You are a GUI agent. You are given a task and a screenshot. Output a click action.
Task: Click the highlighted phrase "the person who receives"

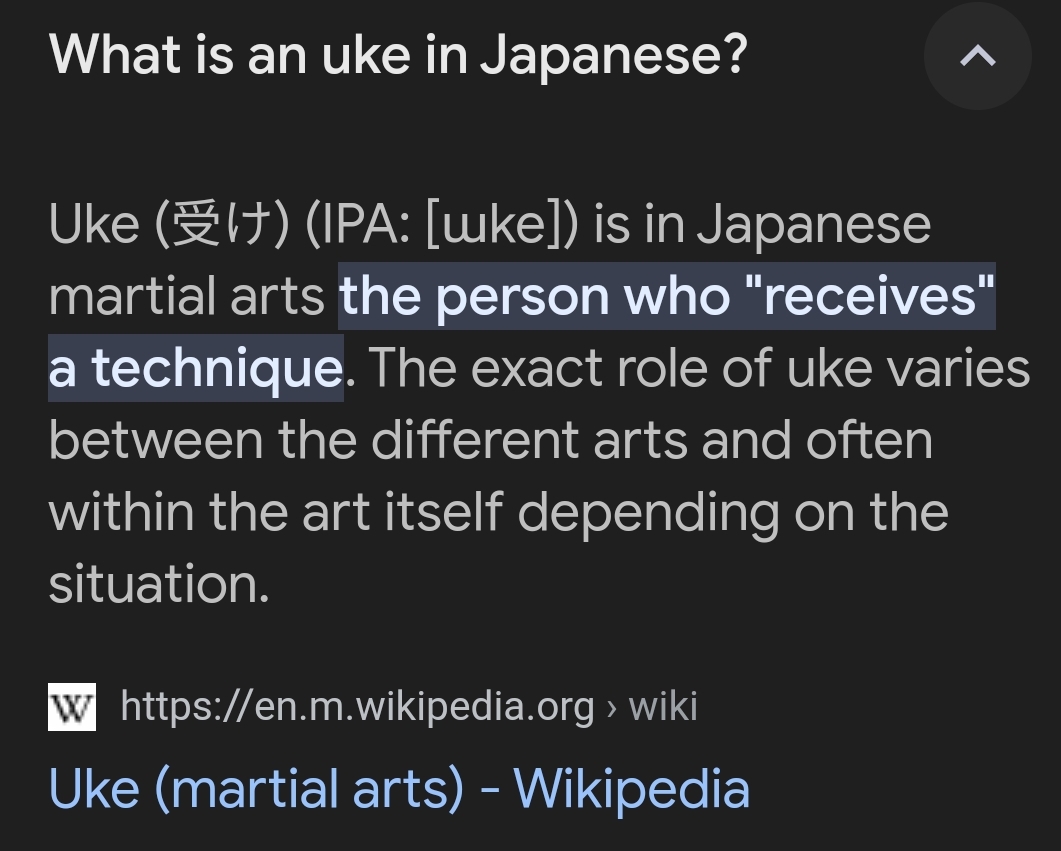coord(667,296)
